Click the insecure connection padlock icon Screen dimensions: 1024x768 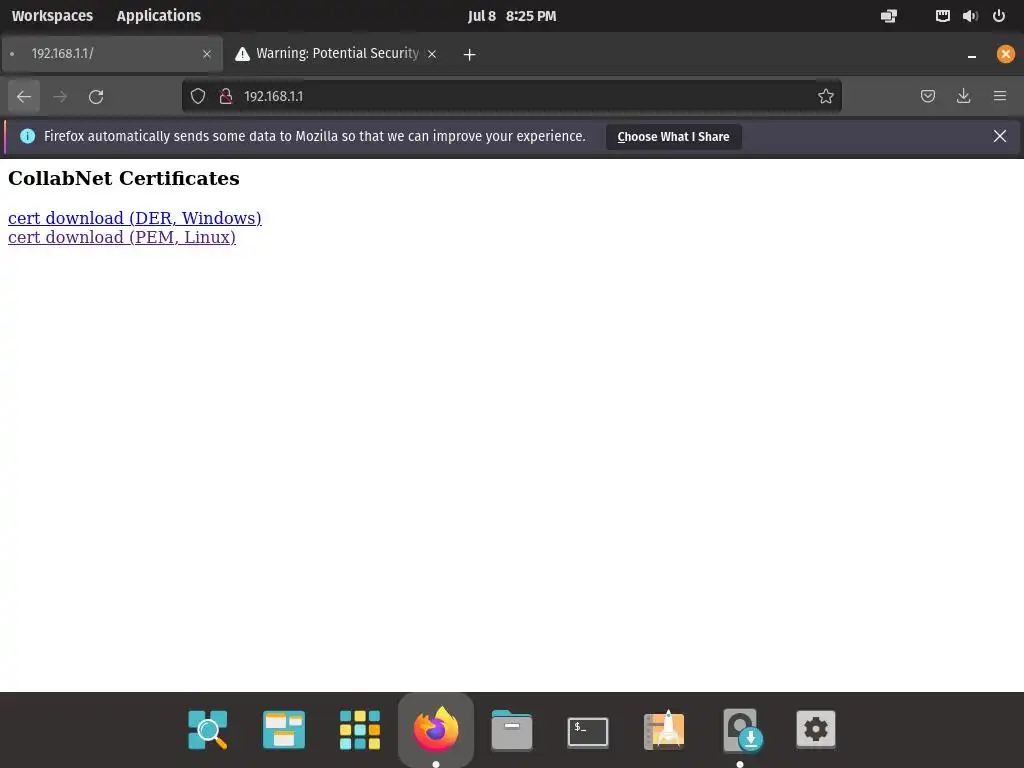click(x=226, y=97)
